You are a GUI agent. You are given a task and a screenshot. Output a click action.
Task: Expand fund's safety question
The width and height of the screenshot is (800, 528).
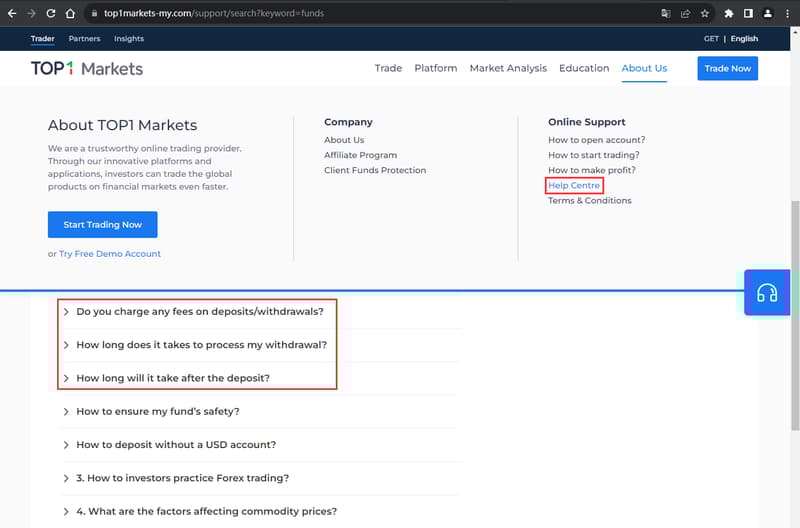pos(158,411)
